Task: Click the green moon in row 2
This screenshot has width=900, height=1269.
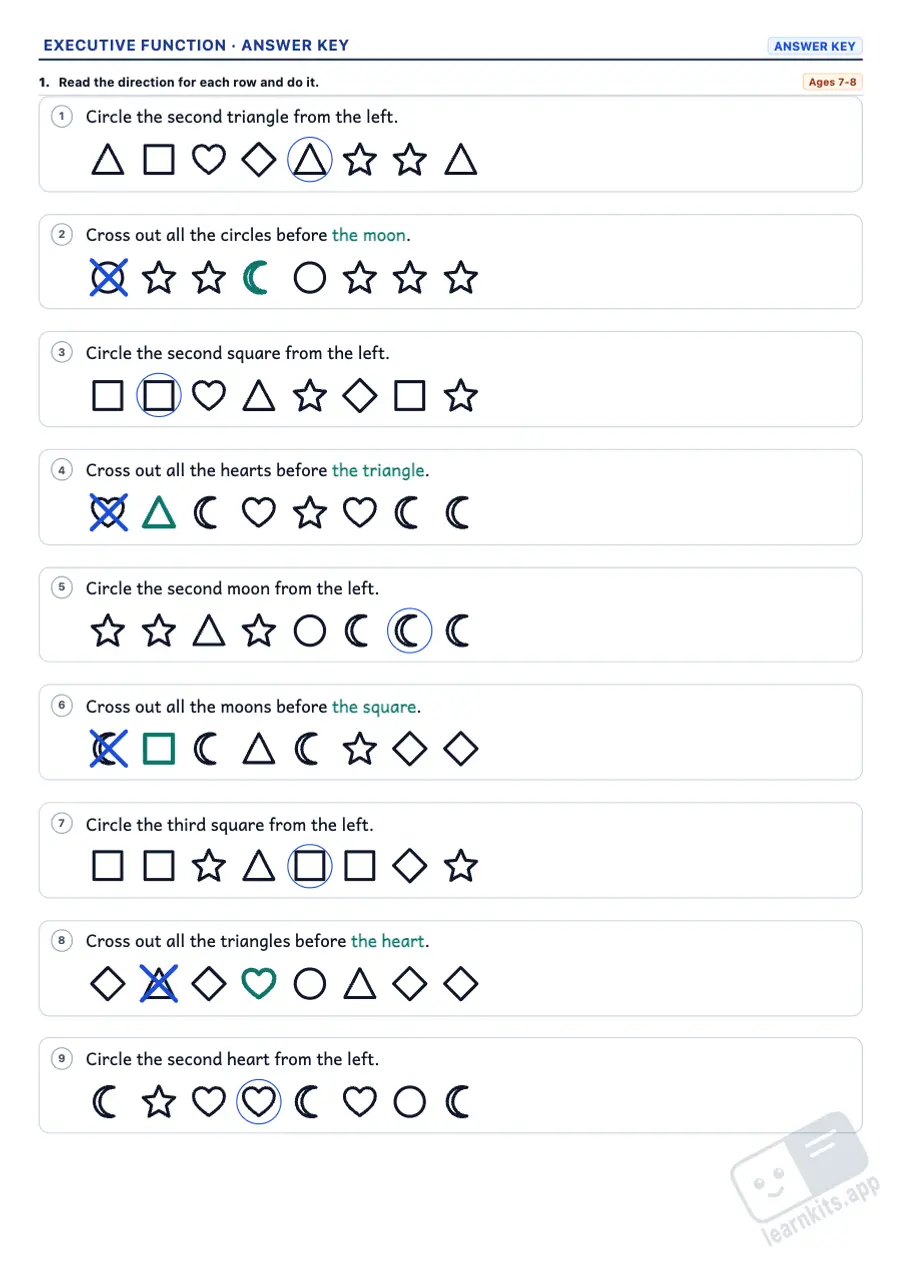Action: (257, 278)
